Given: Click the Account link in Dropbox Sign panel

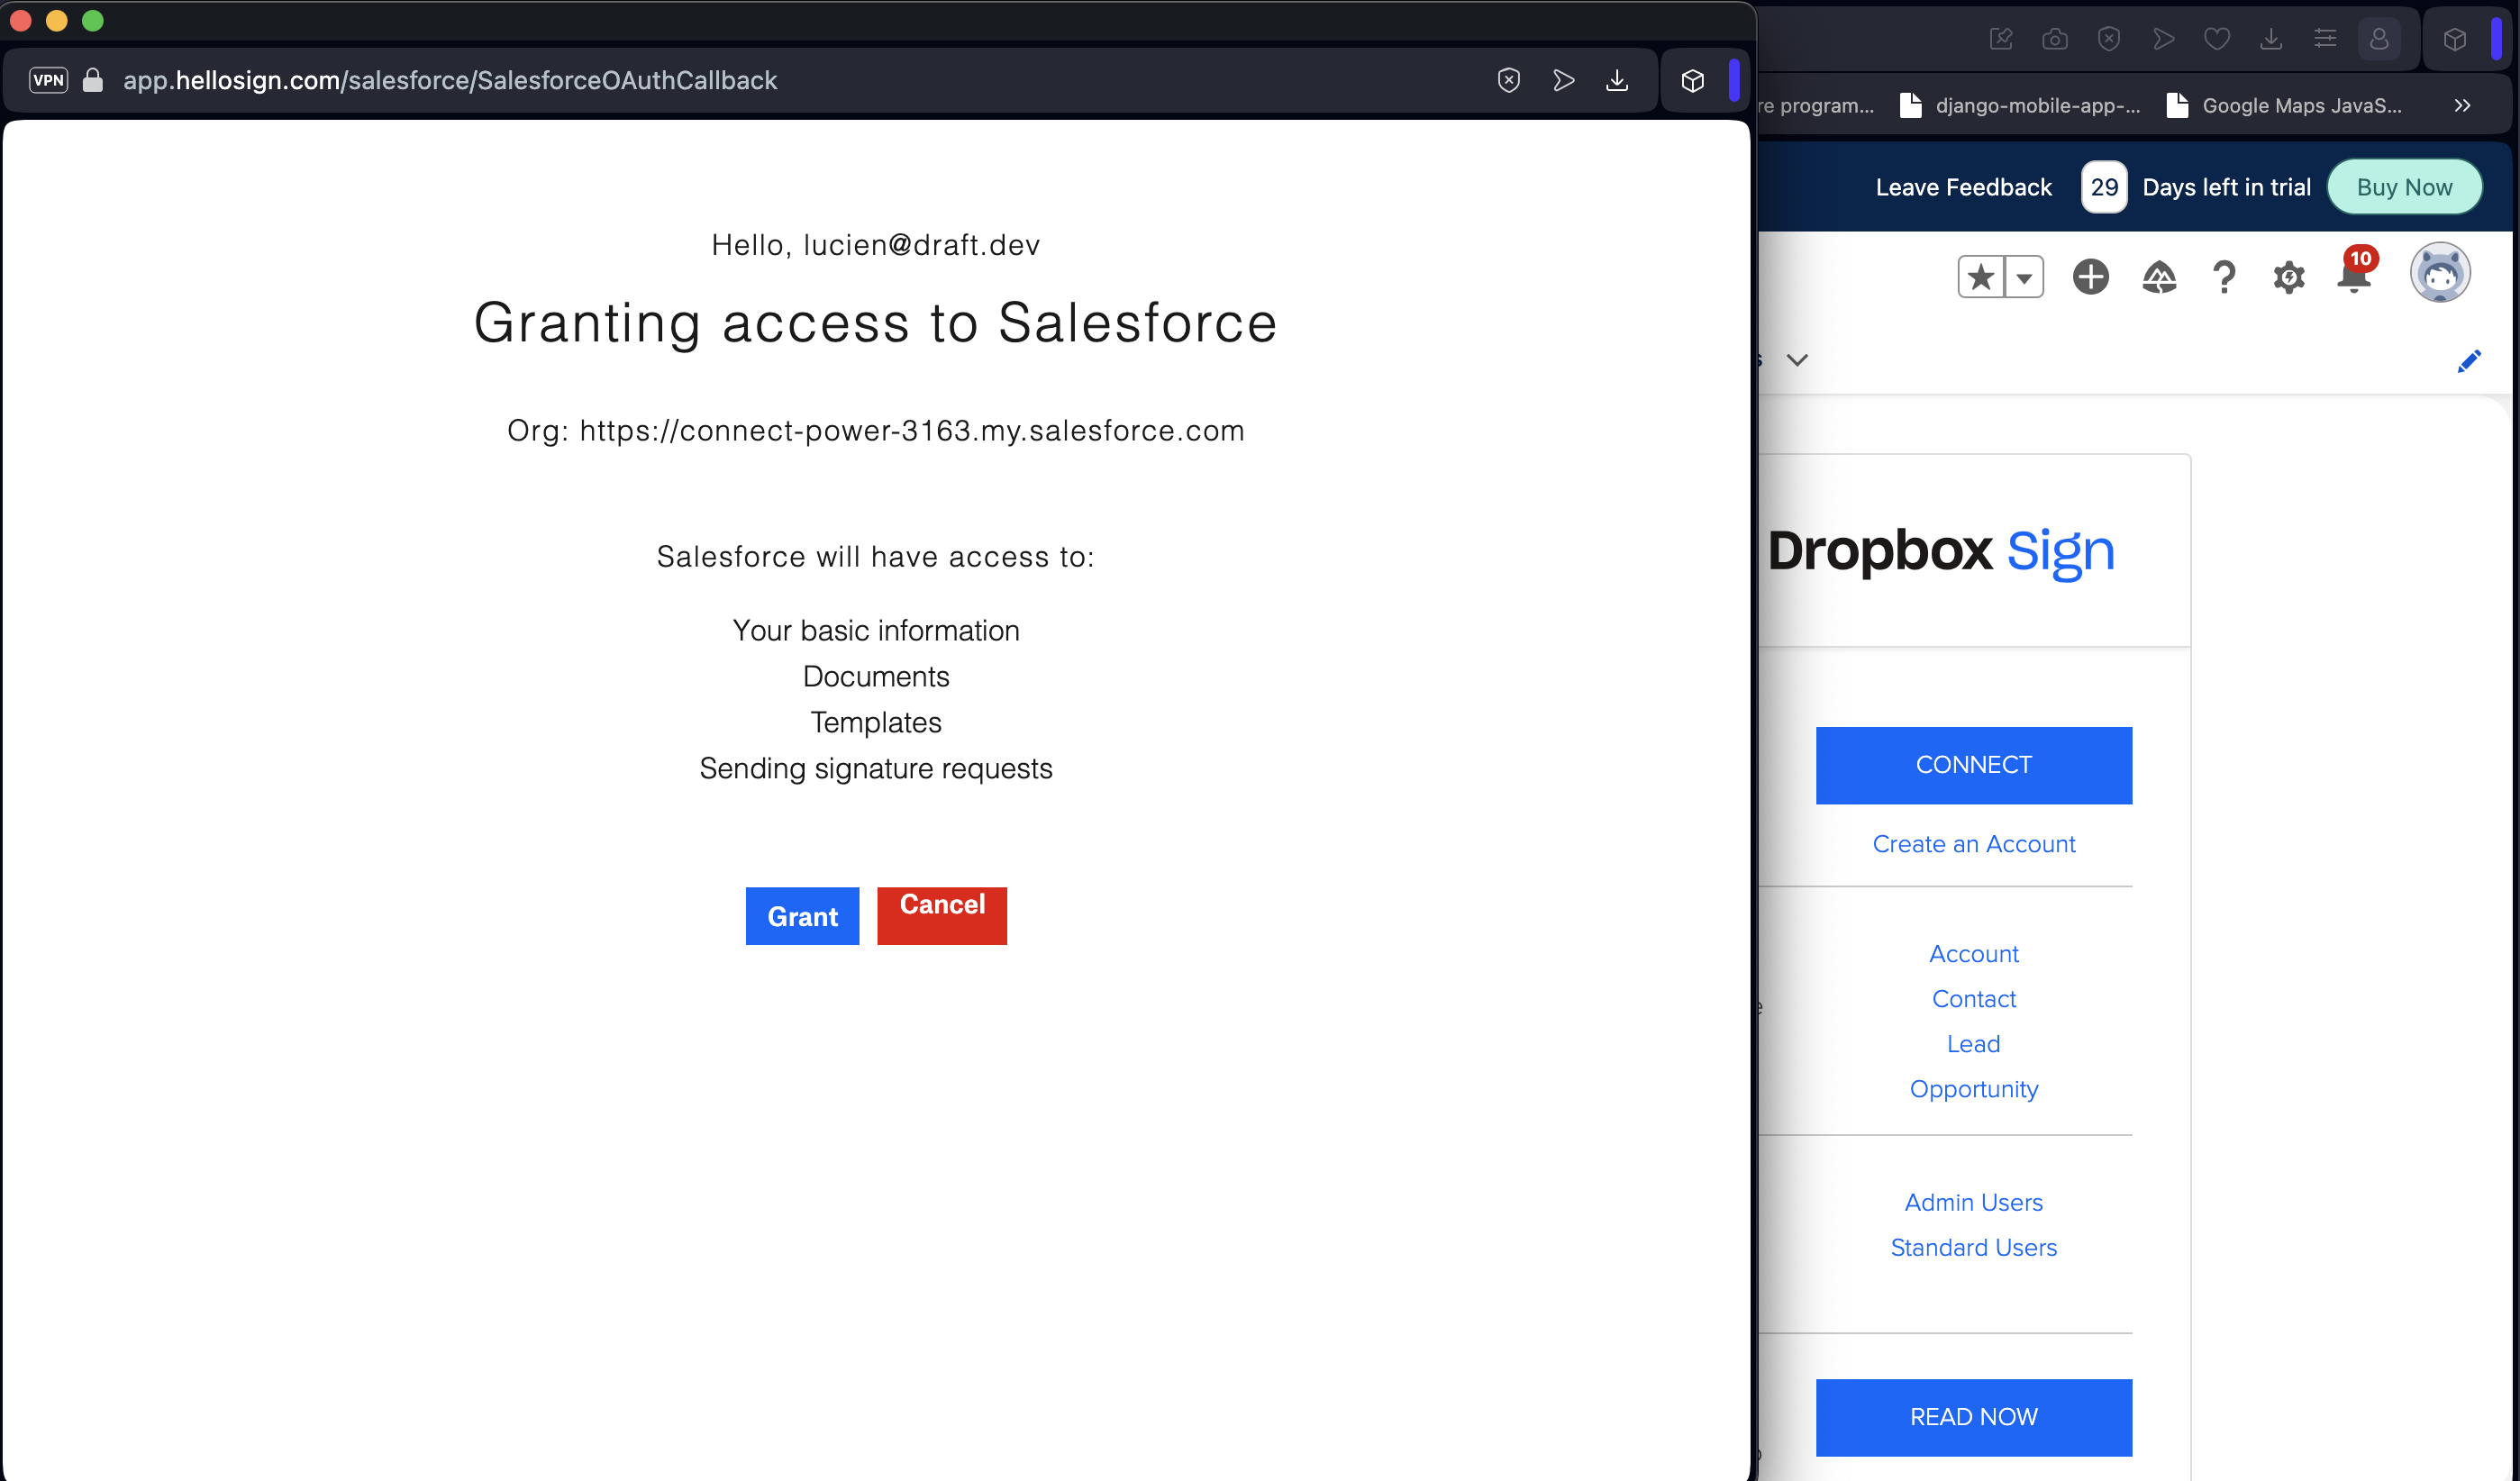Looking at the screenshot, I should (1973, 954).
